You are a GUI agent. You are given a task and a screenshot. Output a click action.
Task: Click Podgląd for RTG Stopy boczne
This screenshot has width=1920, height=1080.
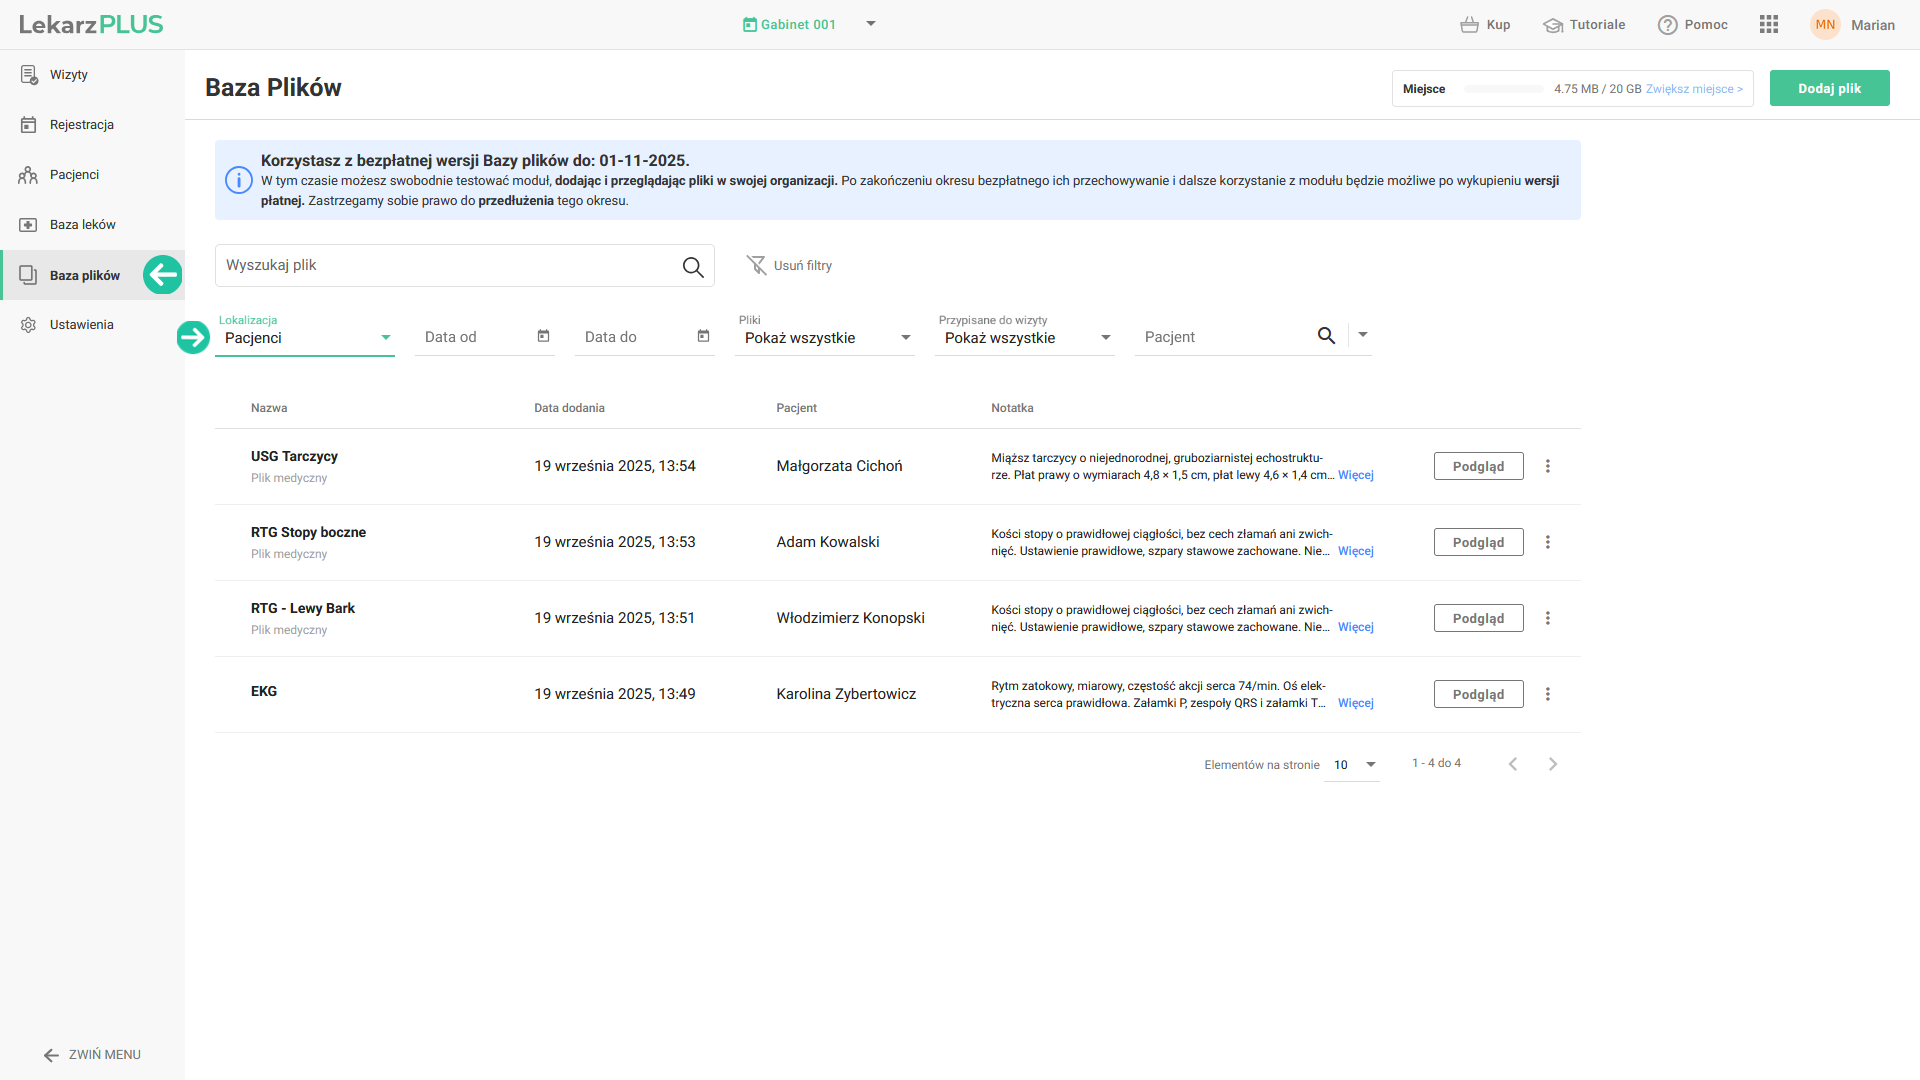(x=1477, y=542)
